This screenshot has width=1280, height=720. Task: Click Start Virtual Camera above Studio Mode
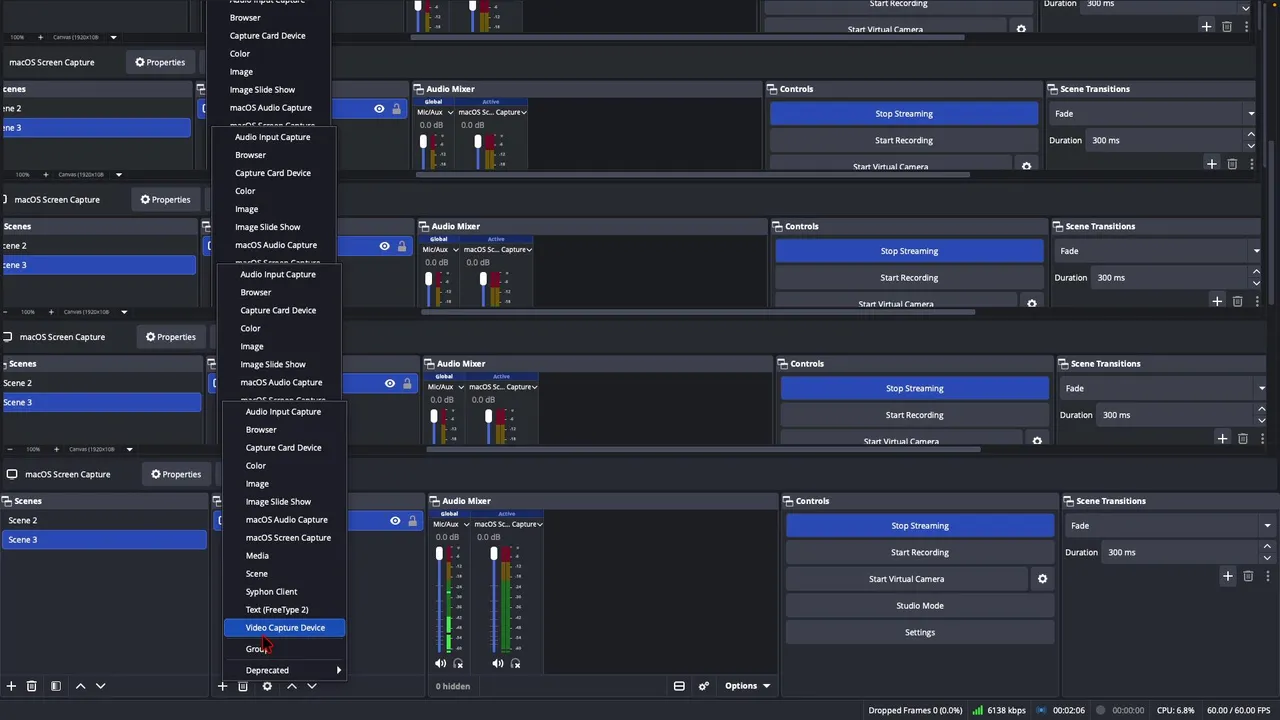[906, 579]
